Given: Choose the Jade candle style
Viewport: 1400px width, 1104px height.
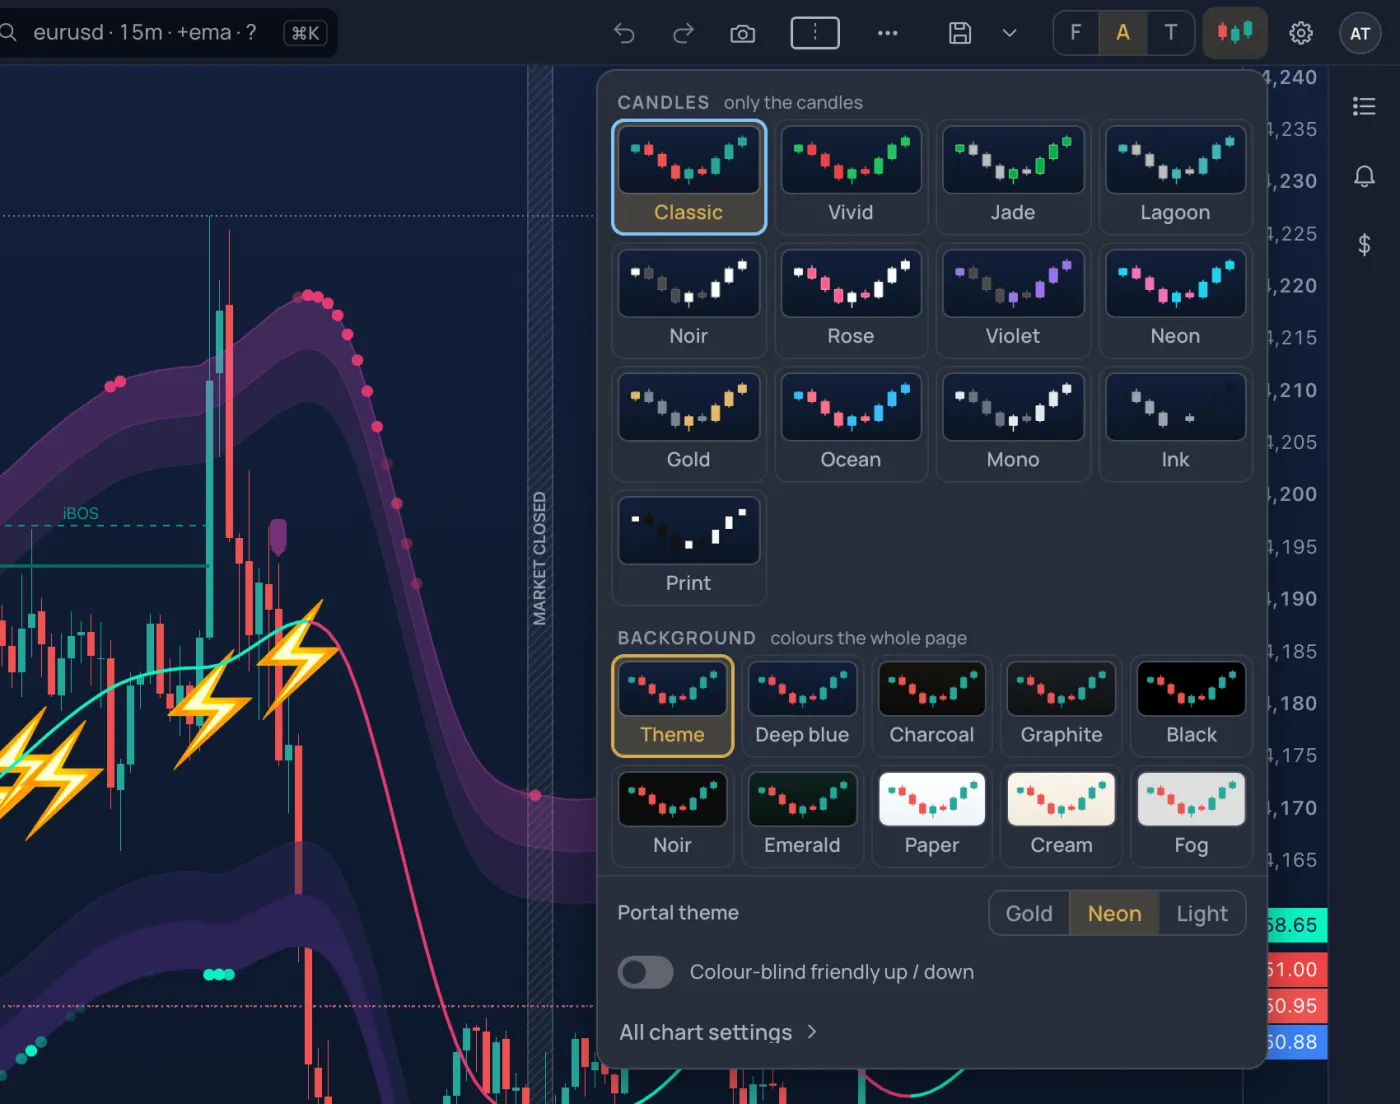Looking at the screenshot, I should (1013, 177).
